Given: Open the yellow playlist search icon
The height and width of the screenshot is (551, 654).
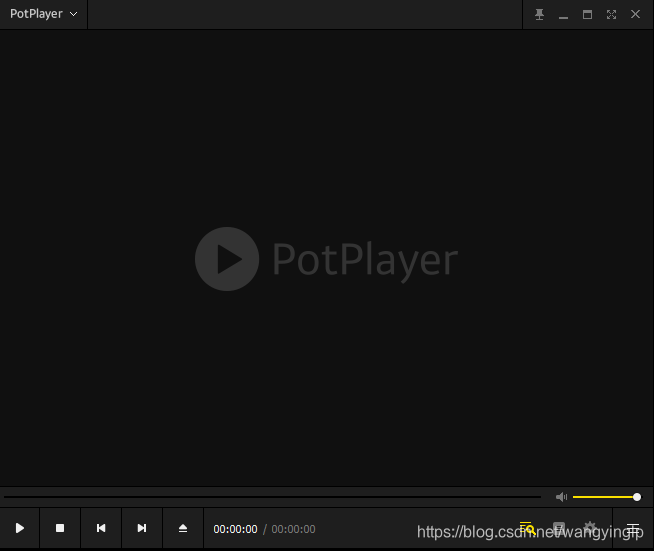Looking at the screenshot, I should [527, 528].
